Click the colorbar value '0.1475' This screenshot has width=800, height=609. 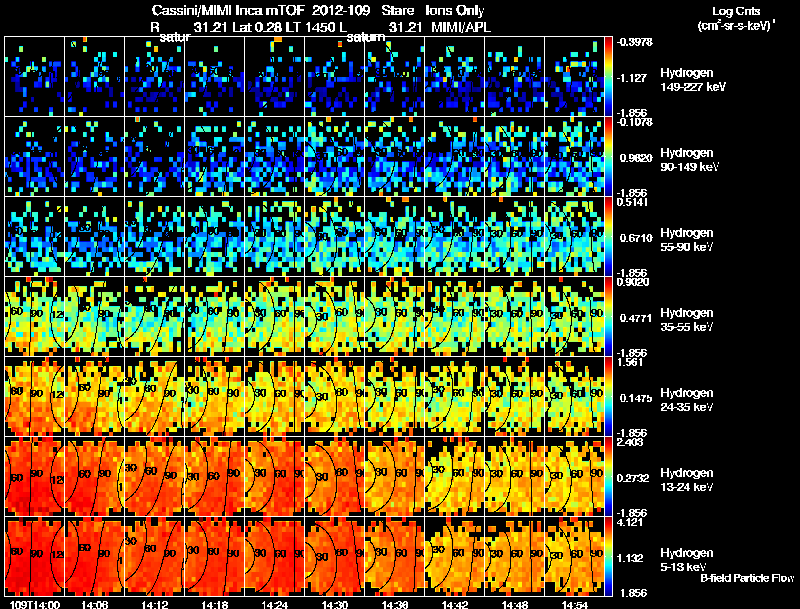(x=636, y=398)
